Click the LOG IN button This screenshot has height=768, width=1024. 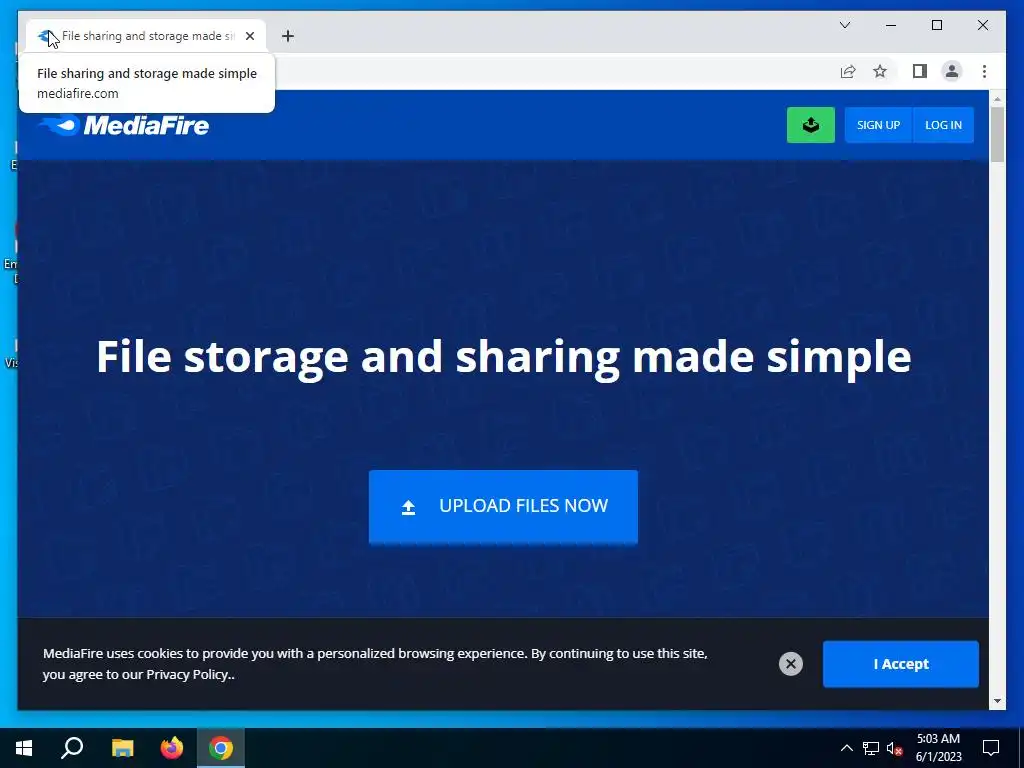click(x=943, y=125)
